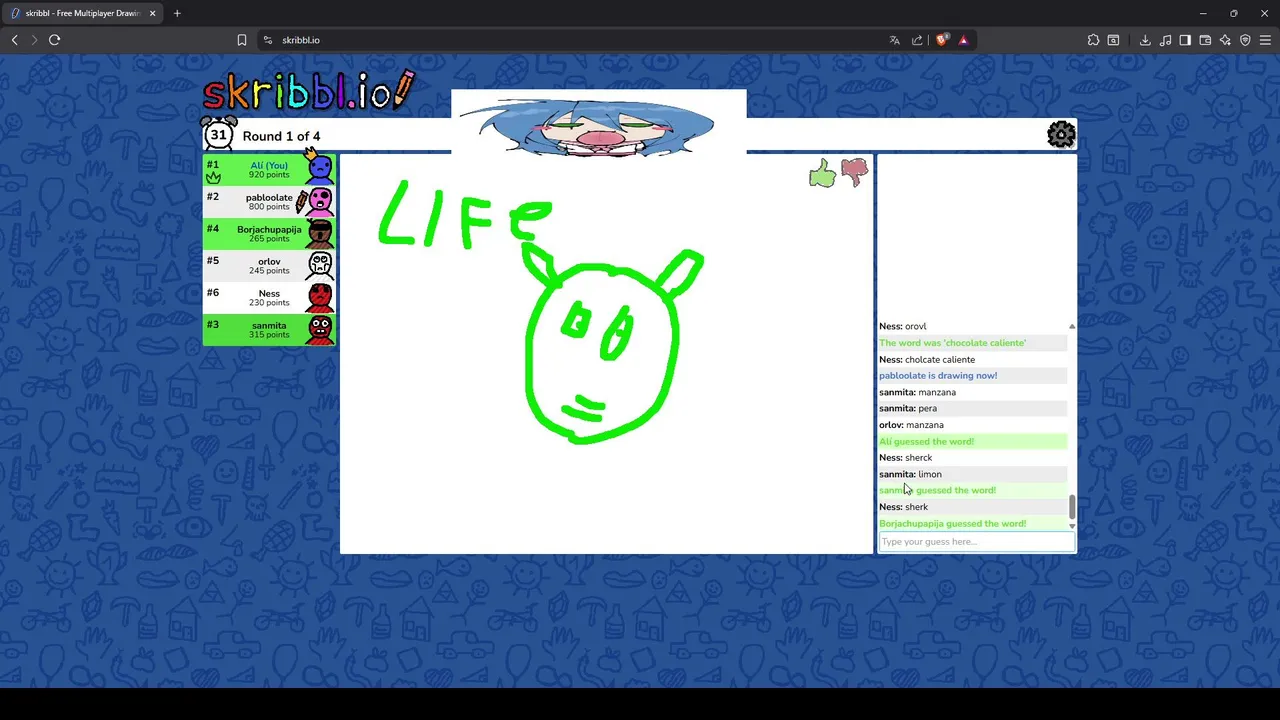Open the browser hamburger menu

[x=1265, y=40]
